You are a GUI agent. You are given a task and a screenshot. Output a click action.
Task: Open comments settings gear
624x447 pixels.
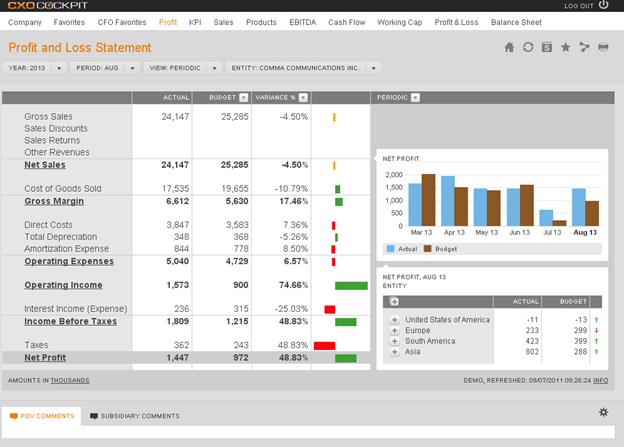point(604,412)
